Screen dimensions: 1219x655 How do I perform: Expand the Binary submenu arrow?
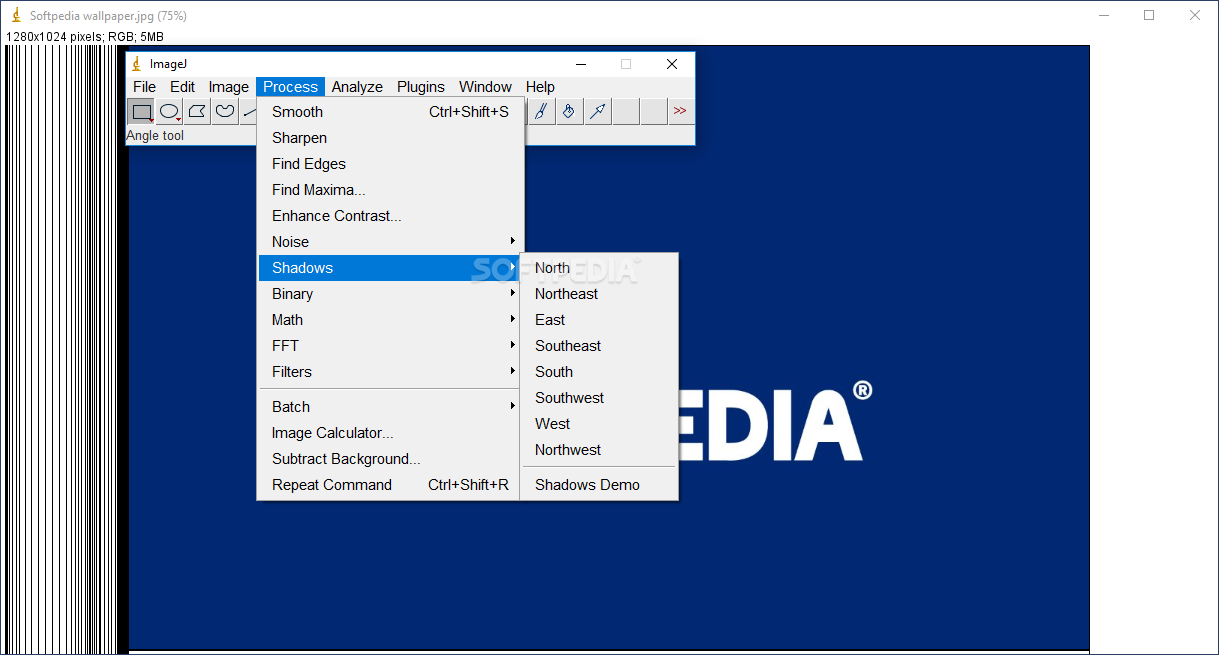coord(513,293)
